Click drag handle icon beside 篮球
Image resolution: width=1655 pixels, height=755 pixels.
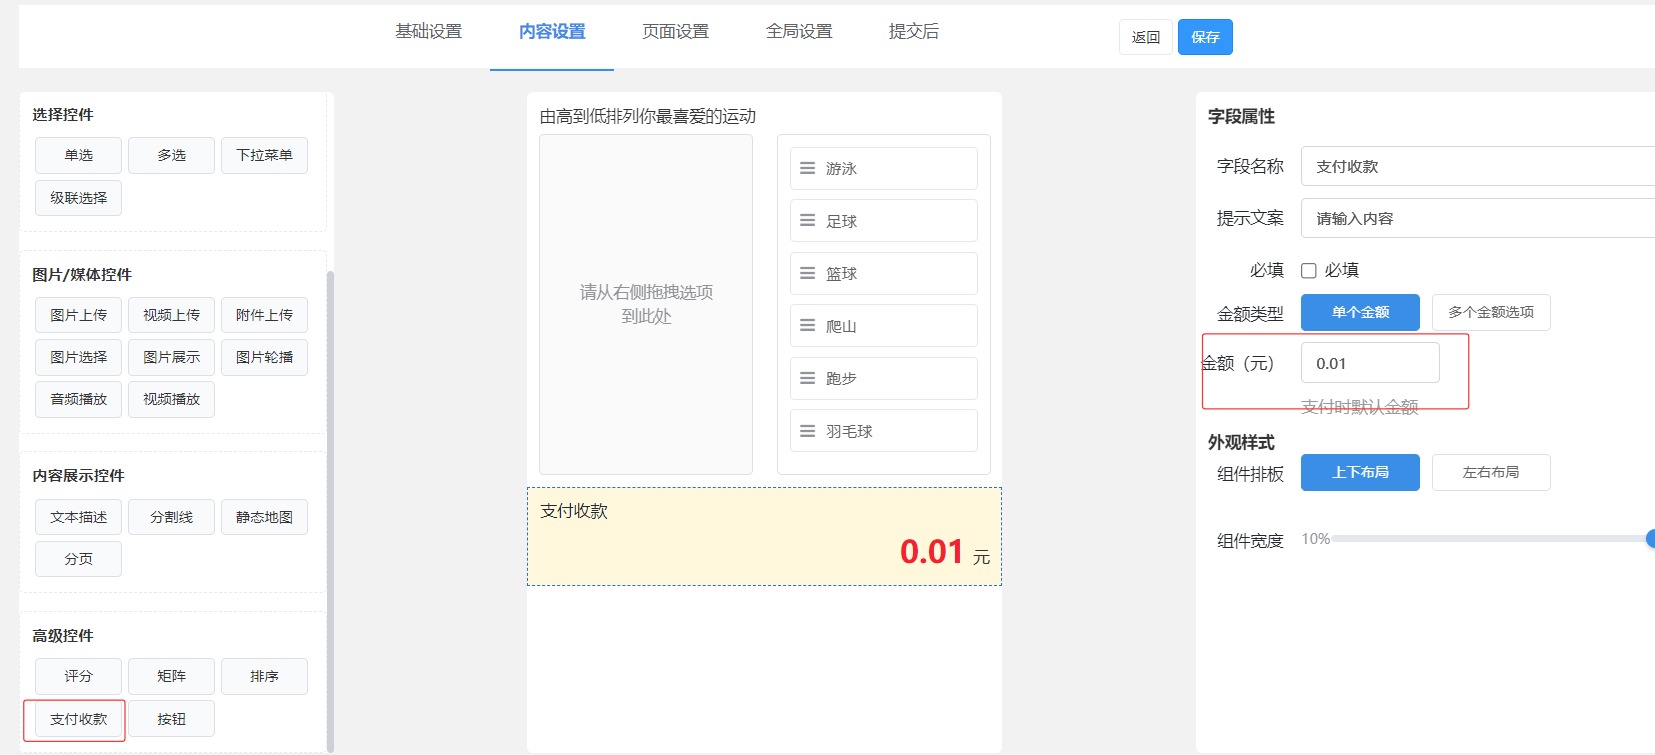point(807,273)
